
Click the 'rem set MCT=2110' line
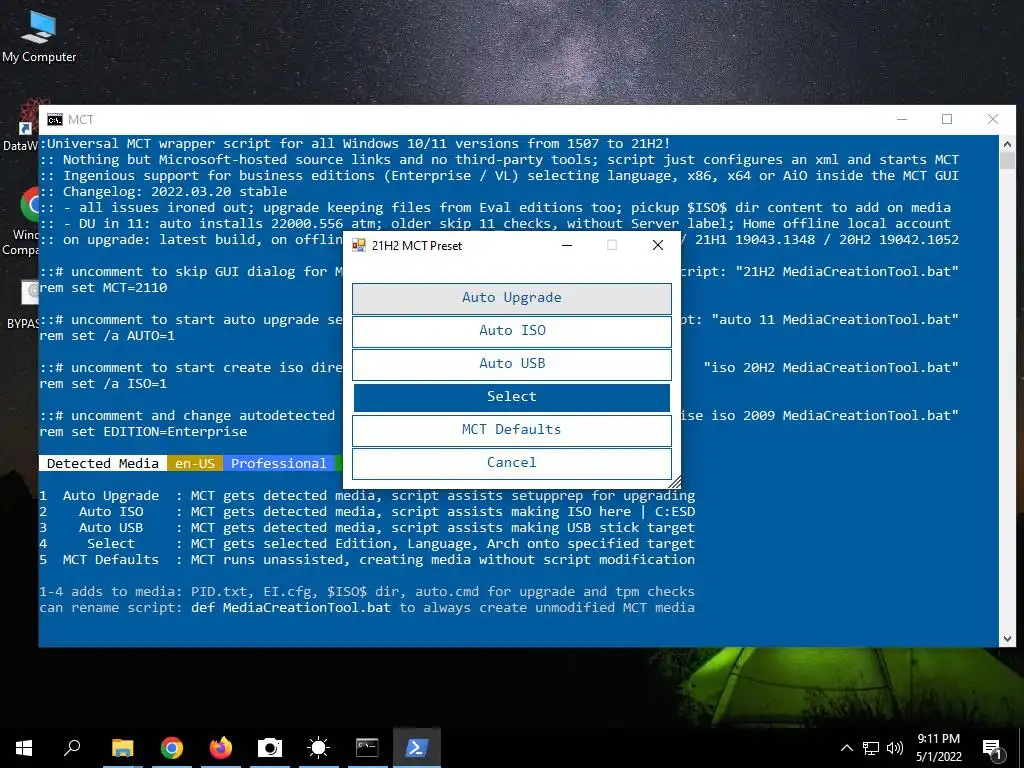[x=103, y=287]
